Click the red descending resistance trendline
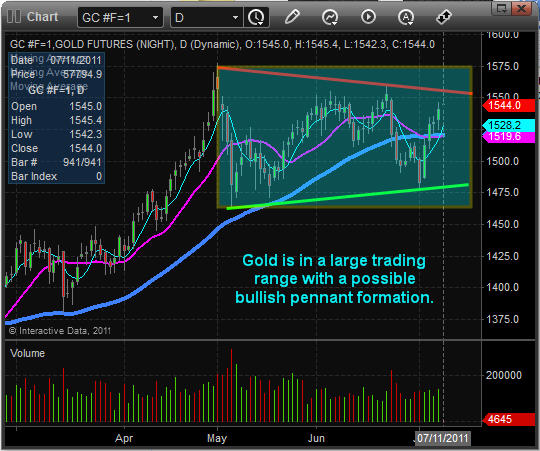Image resolution: width=540 pixels, height=451 pixels. pyautogui.click(x=344, y=80)
